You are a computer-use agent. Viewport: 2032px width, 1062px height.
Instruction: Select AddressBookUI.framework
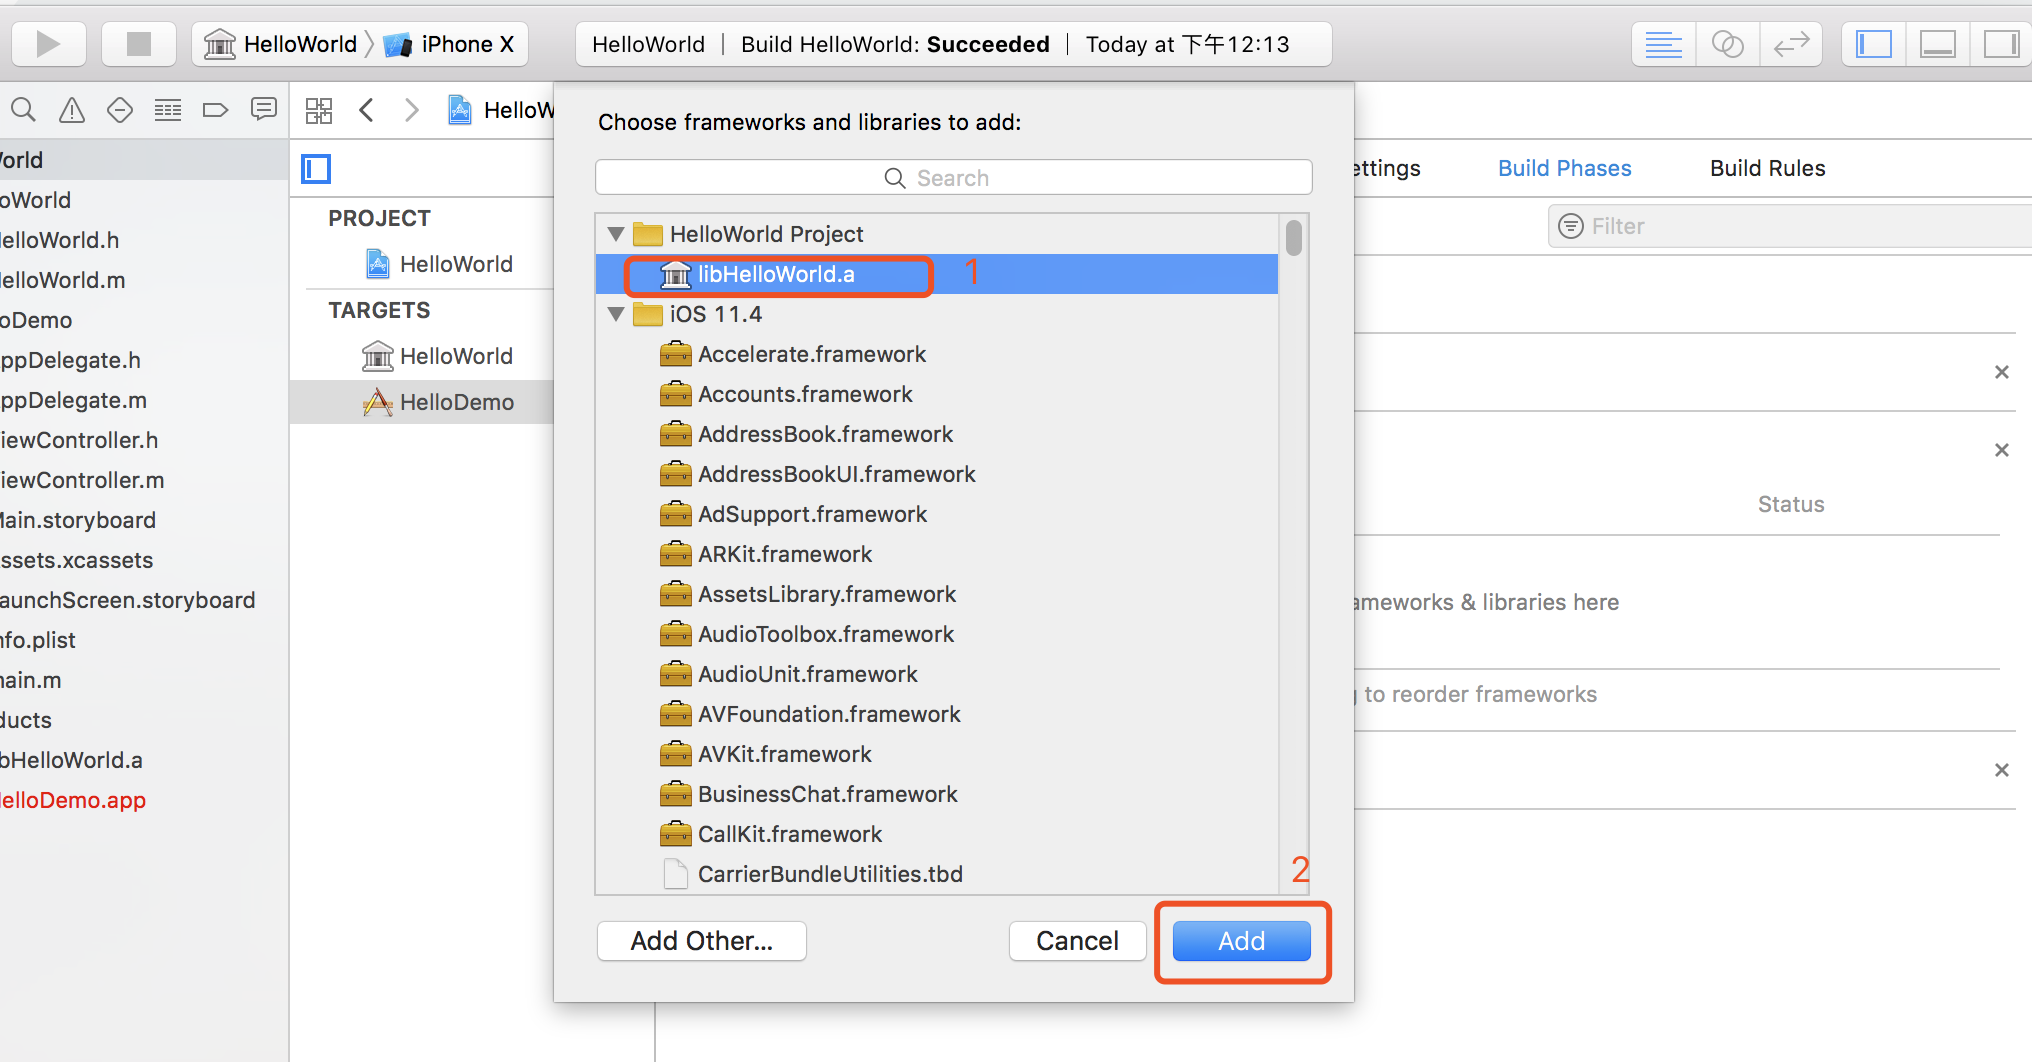click(936, 474)
